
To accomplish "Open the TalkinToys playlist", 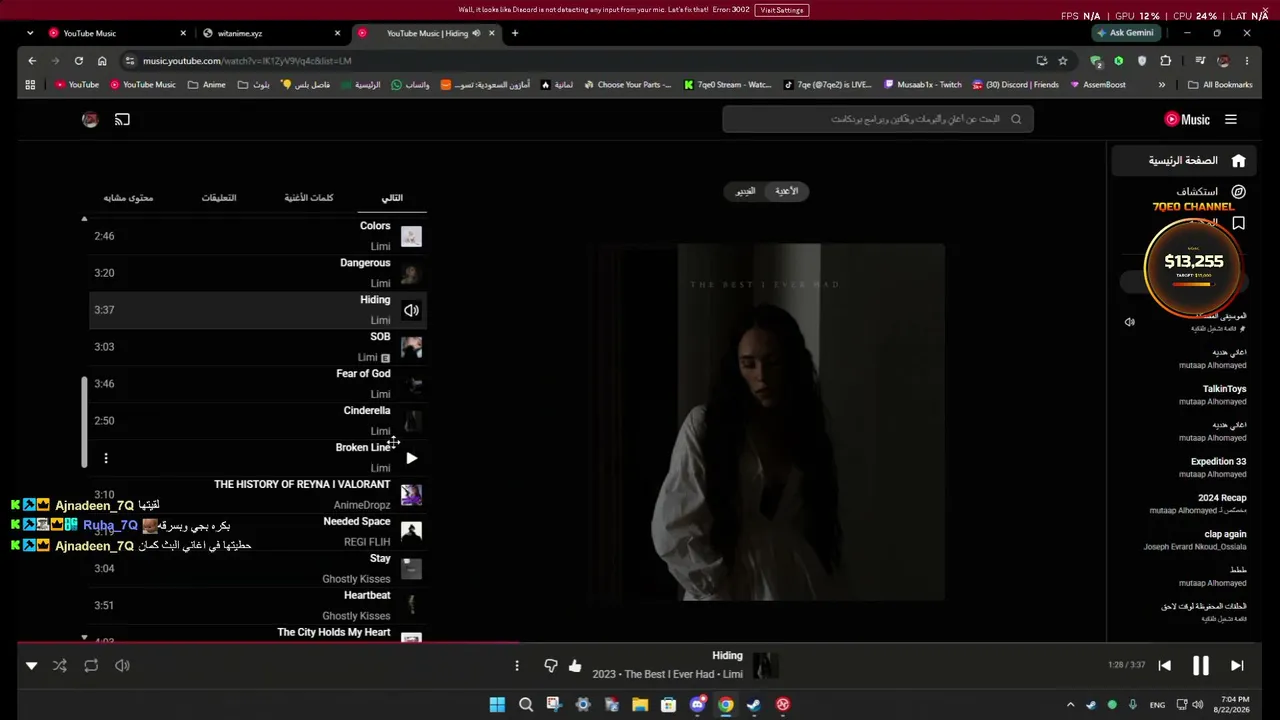I will pyautogui.click(x=1212, y=395).
